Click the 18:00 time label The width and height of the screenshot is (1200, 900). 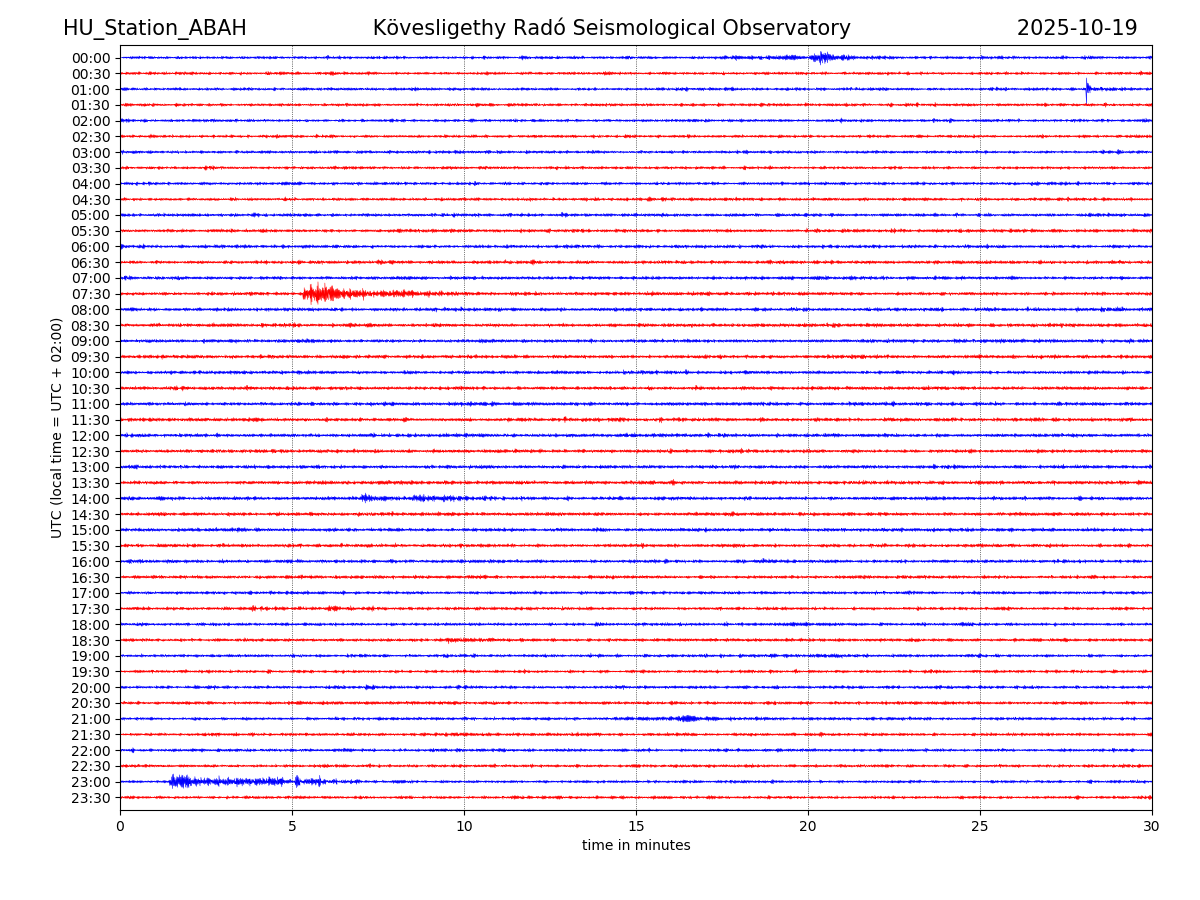pyautogui.click(x=90, y=625)
